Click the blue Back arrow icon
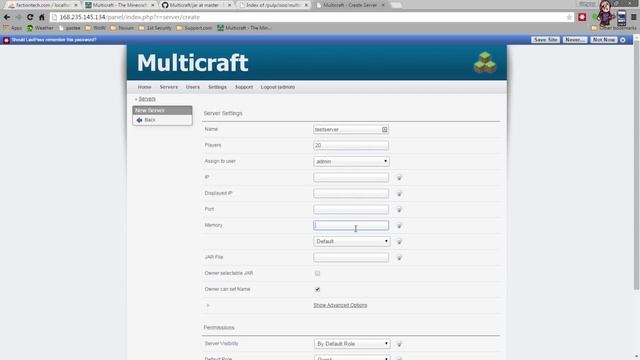The image size is (640, 360). (x=139, y=120)
